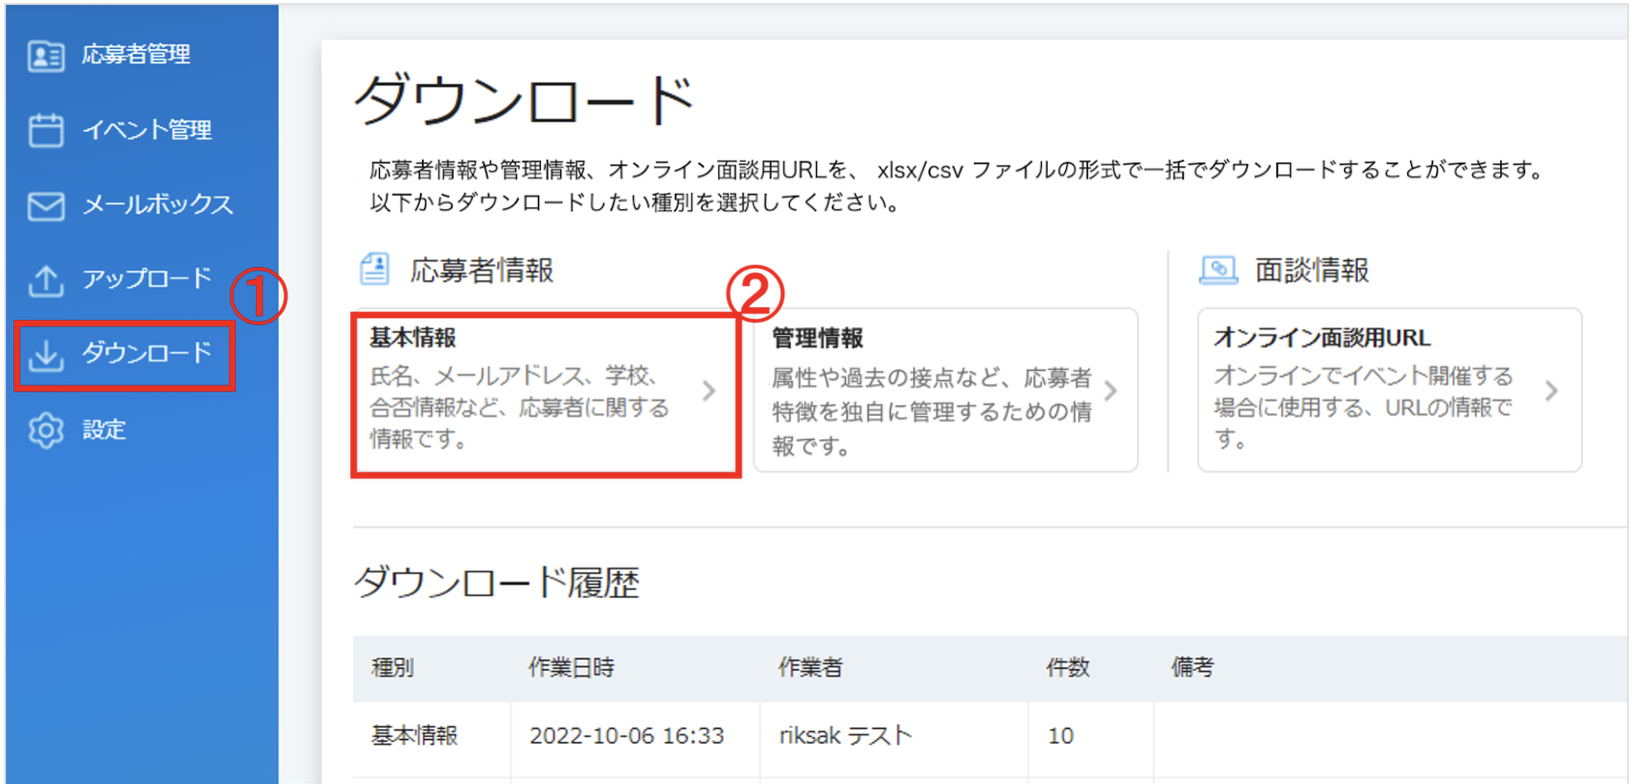Click the chevron on the 管理情報 card
Image resolution: width=1634 pixels, height=784 pixels.
[x=1110, y=391]
